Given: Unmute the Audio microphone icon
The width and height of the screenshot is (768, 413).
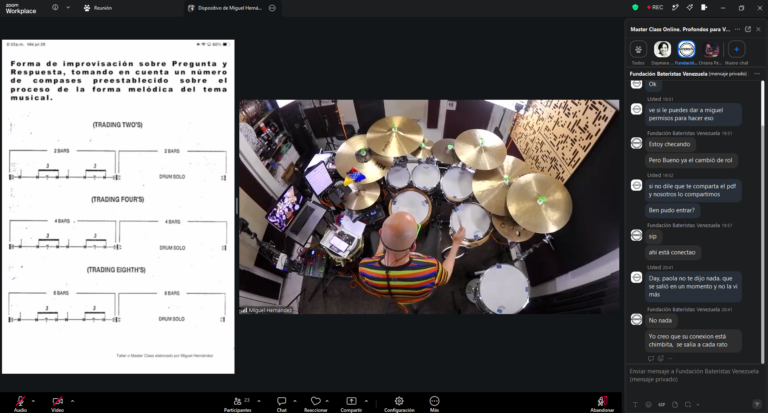Looking at the screenshot, I should click(x=20, y=401).
